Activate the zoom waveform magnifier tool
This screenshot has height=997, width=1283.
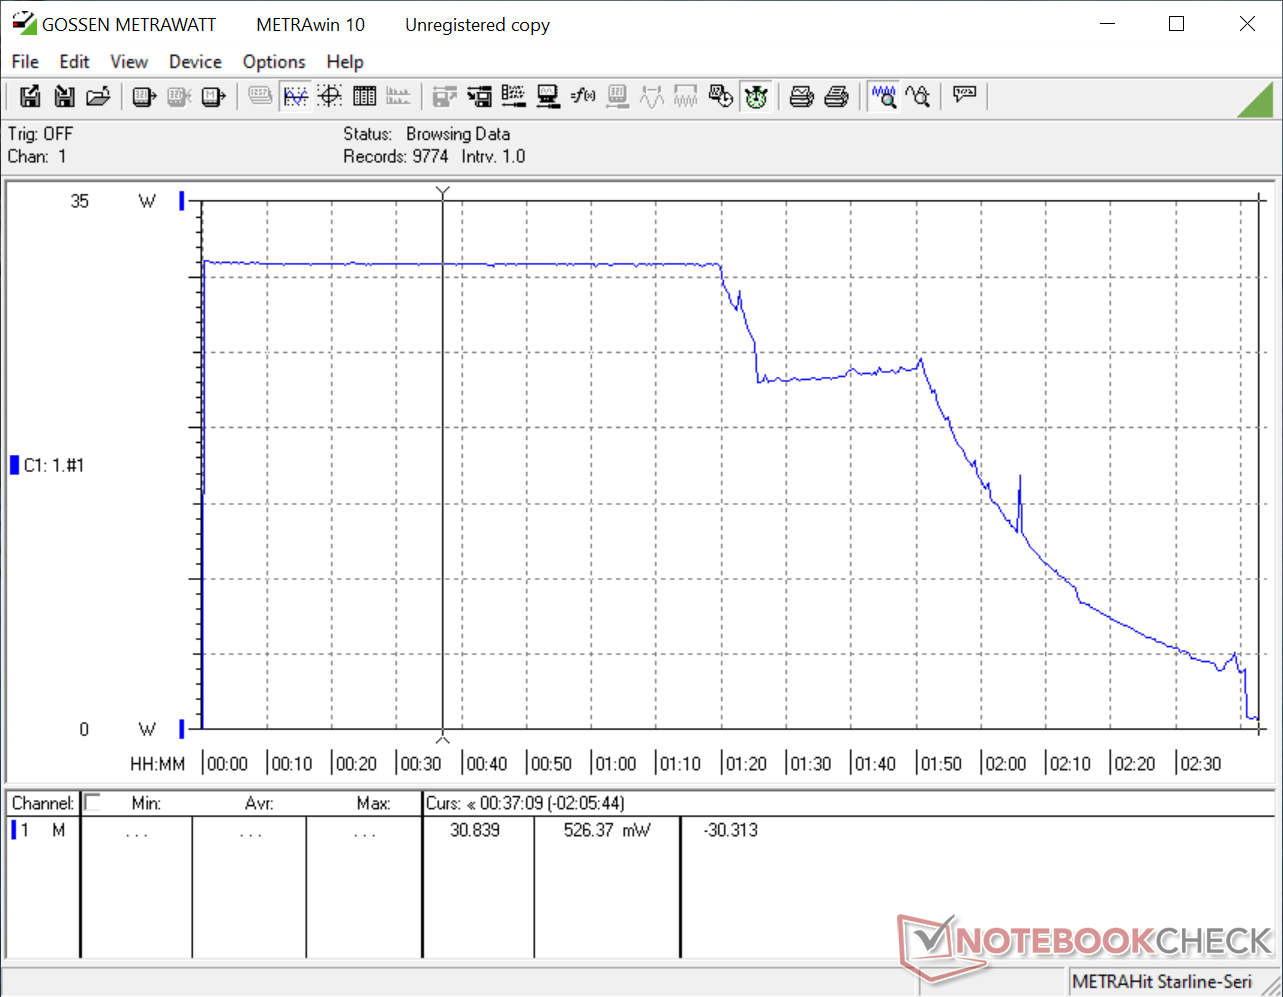point(883,96)
